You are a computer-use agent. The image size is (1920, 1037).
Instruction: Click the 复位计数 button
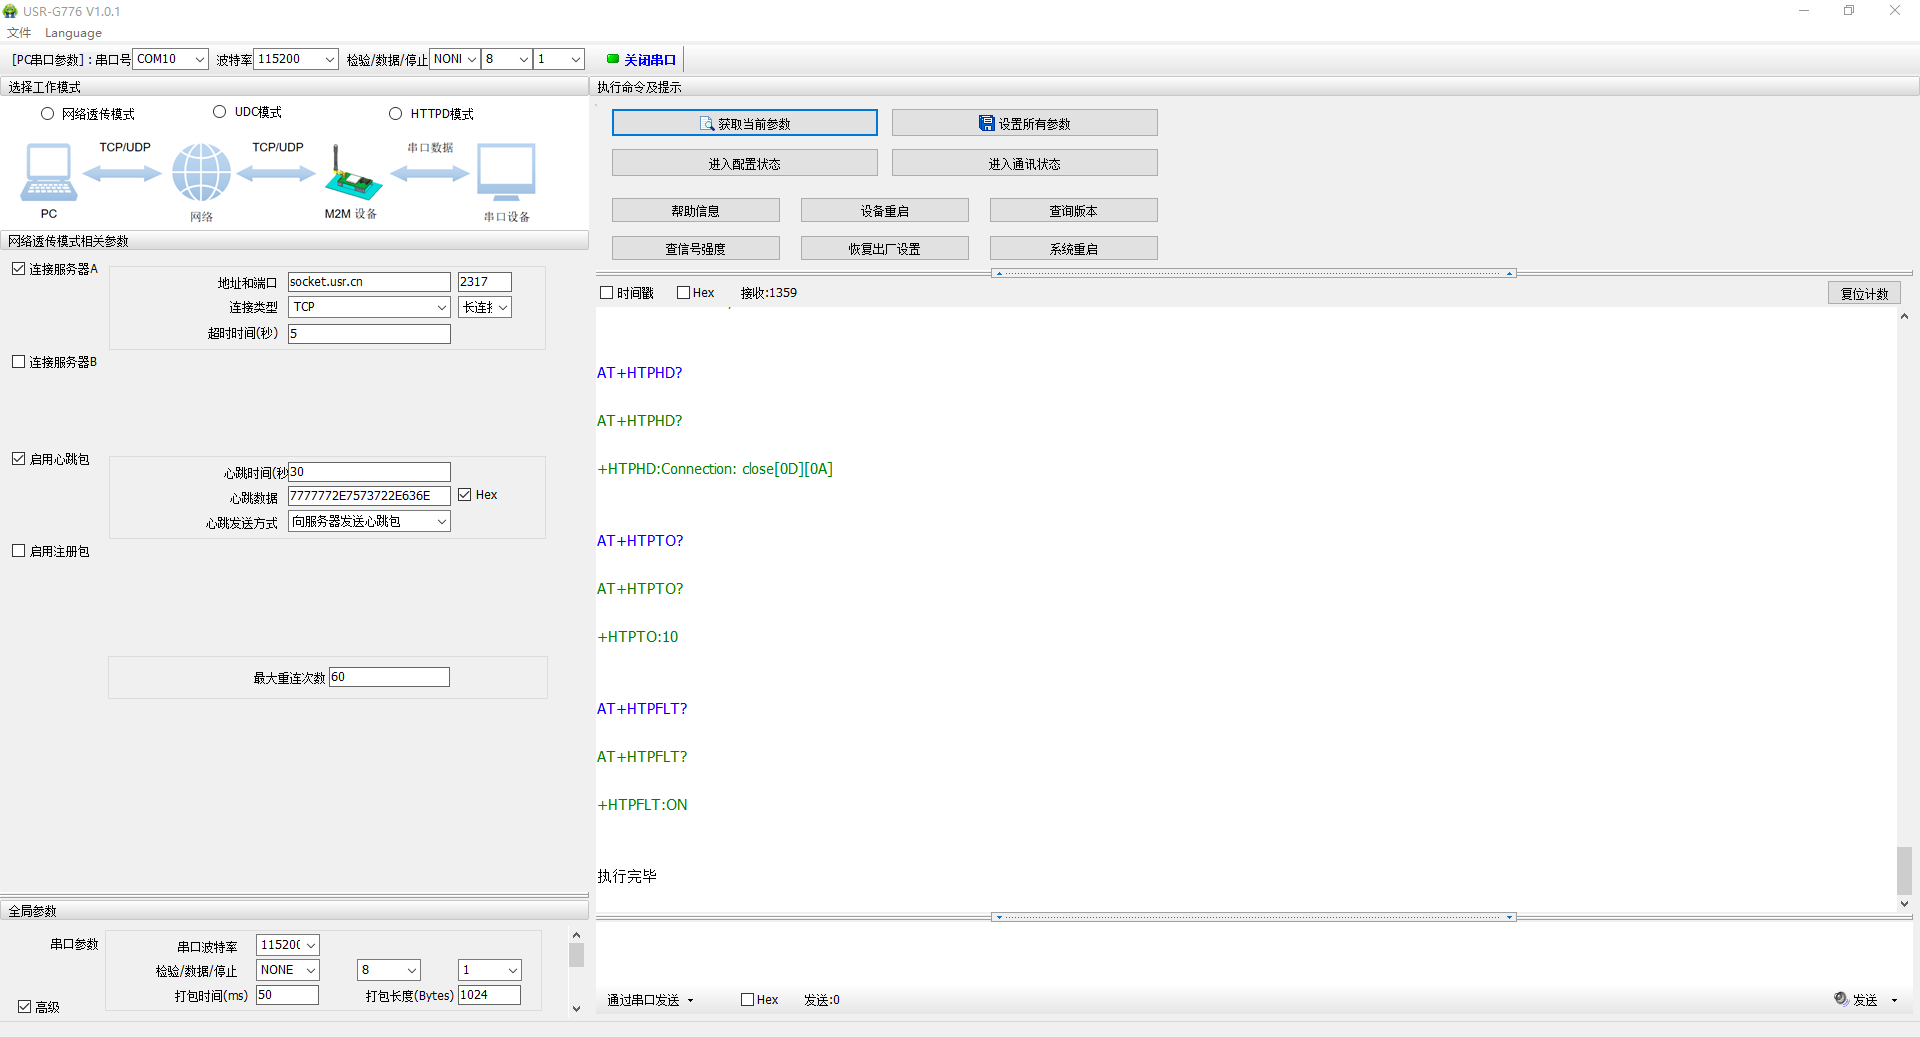(x=1864, y=293)
